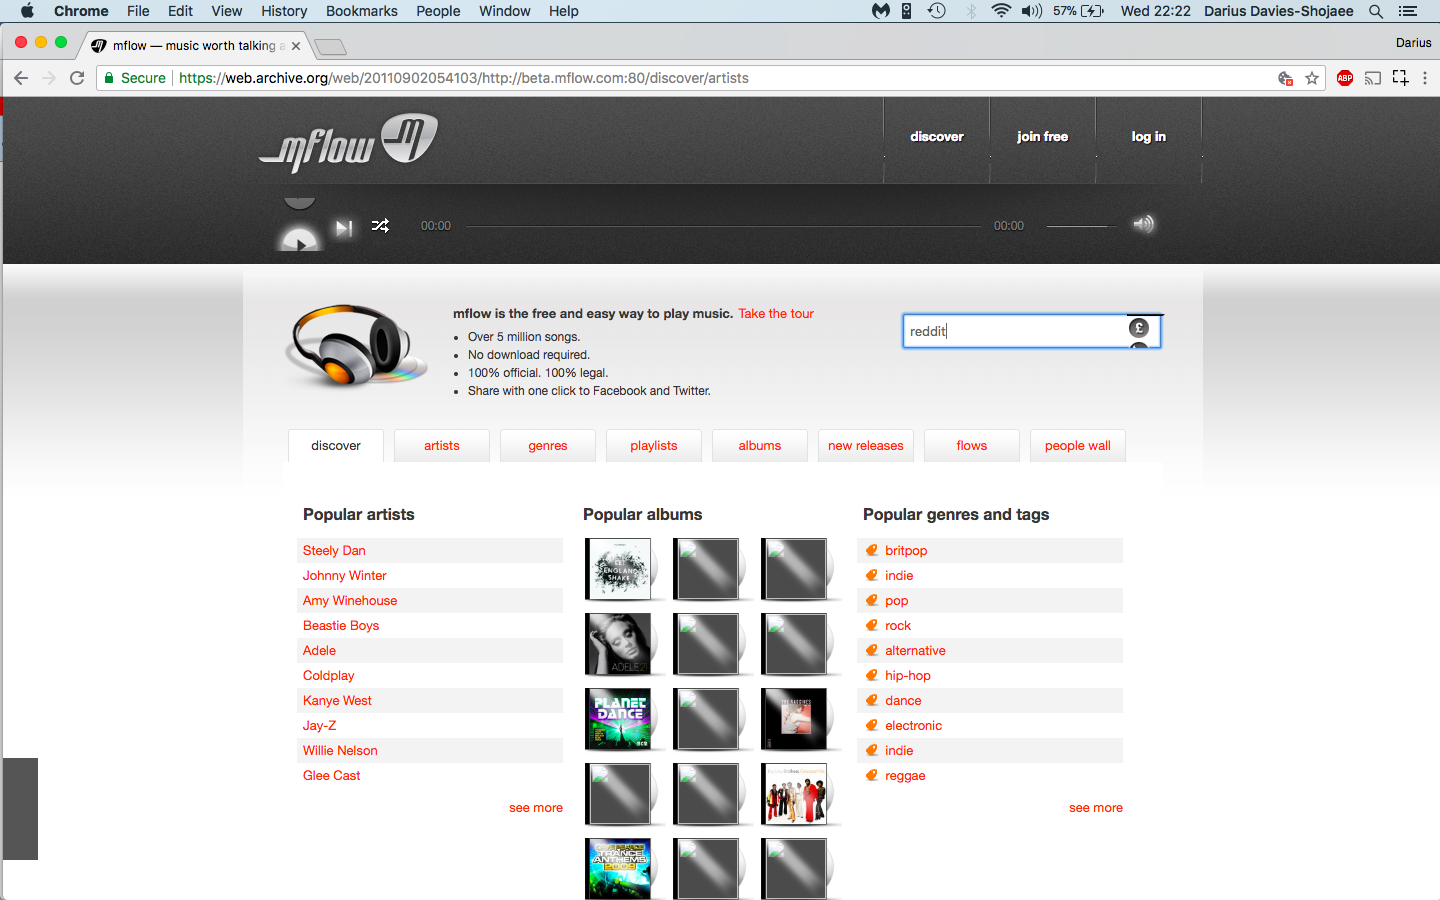Viewport: 1440px width, 900px height.
Task: Click the britpop tag icon
Action: click(872, 550)
